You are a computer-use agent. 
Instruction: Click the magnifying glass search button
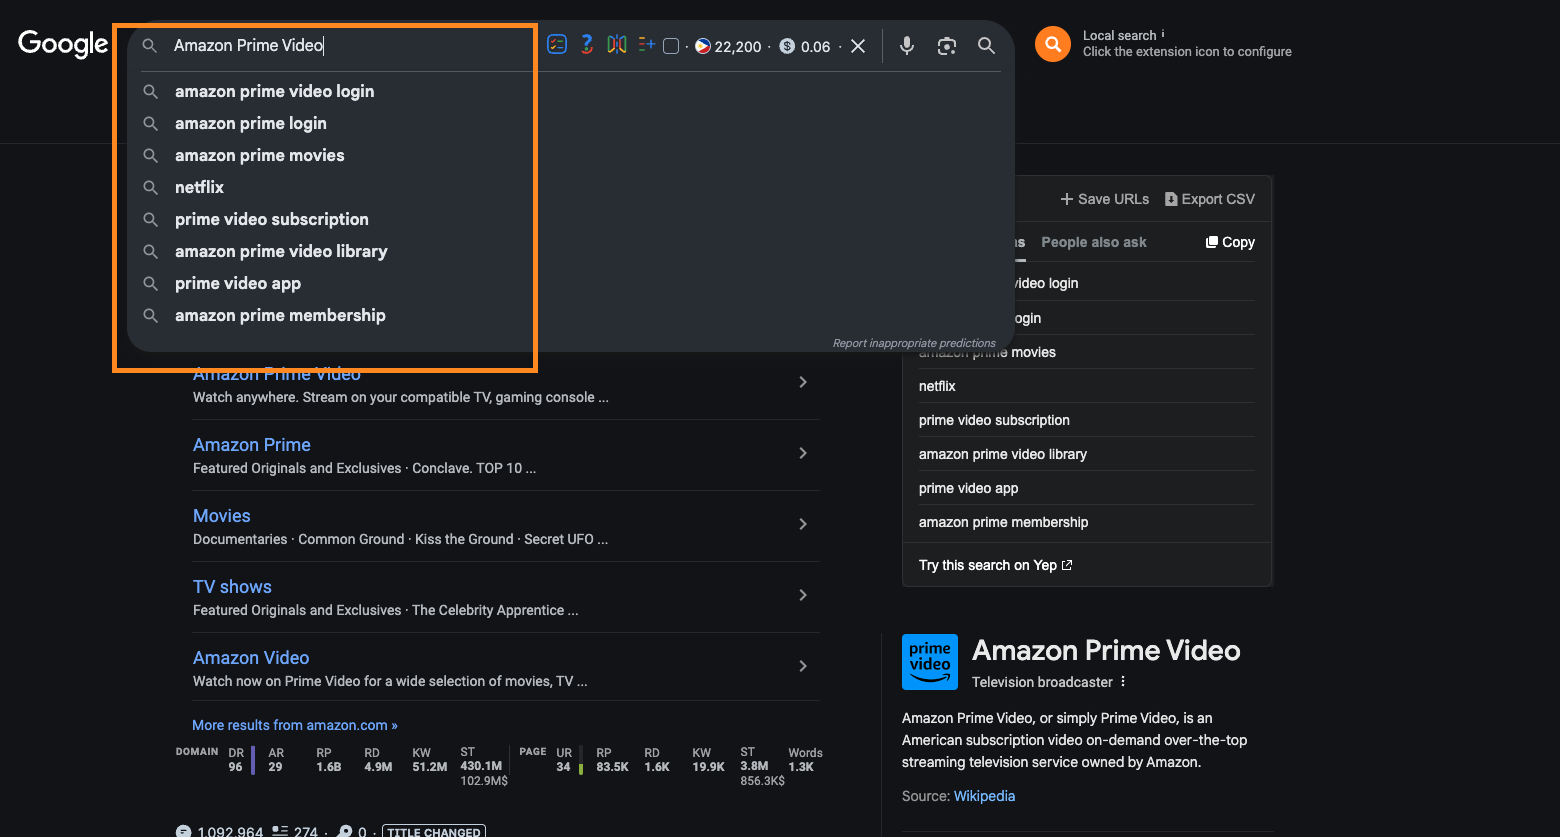(x=986, y=46)
